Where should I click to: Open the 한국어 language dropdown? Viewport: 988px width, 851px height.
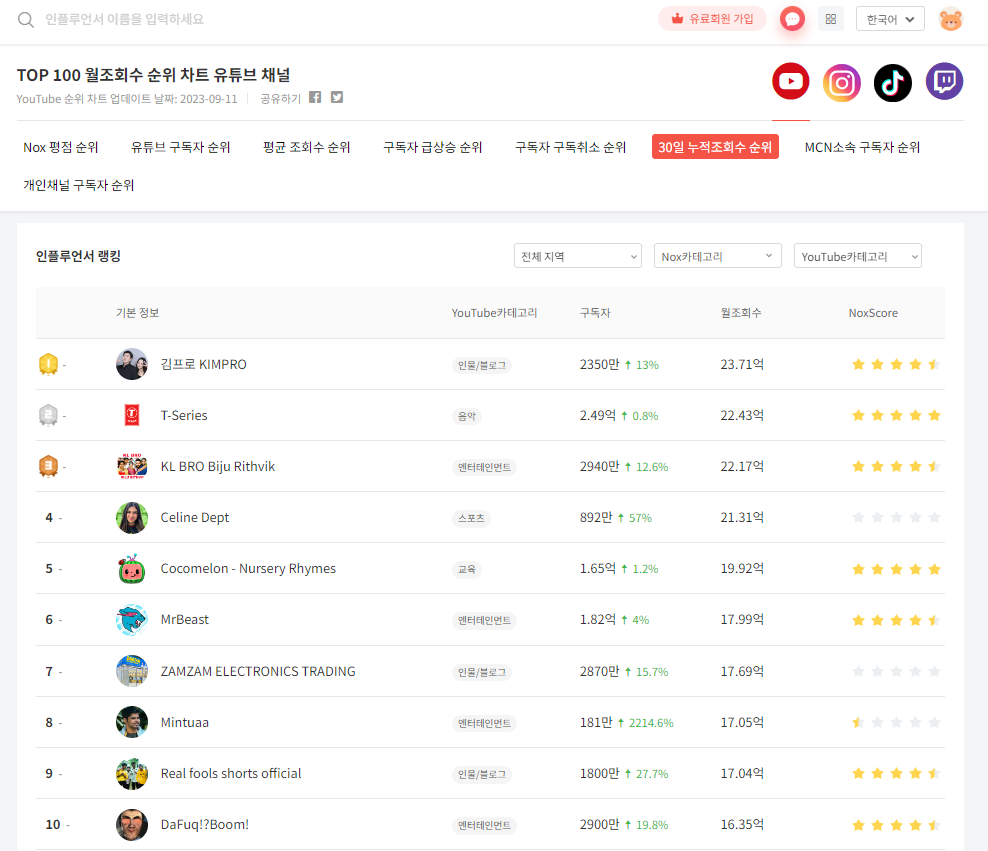coord(890,19)
